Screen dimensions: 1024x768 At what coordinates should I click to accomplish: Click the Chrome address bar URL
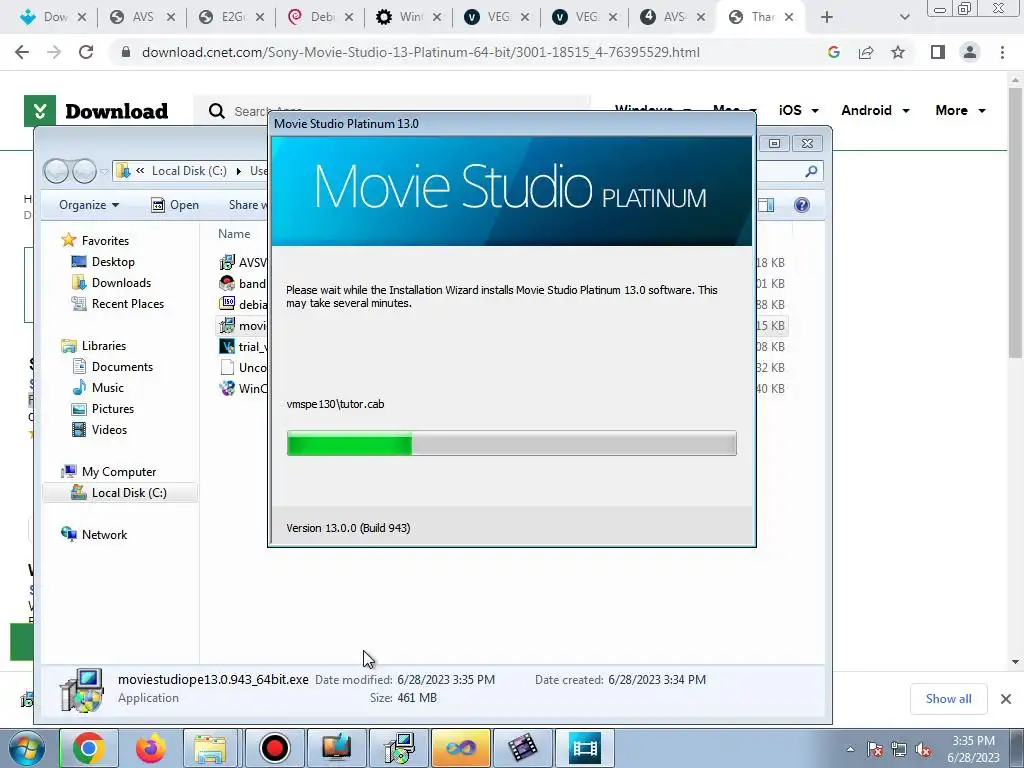421,52
